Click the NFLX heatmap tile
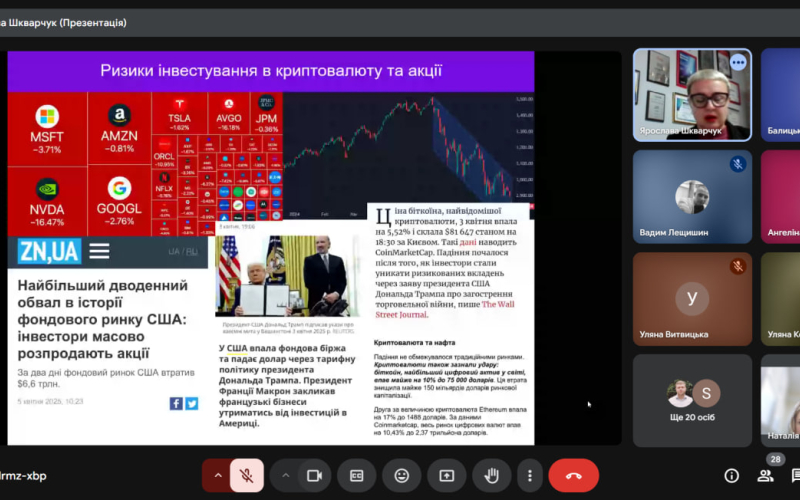Viewport: 800px width, 500px height. pos(164,185)
